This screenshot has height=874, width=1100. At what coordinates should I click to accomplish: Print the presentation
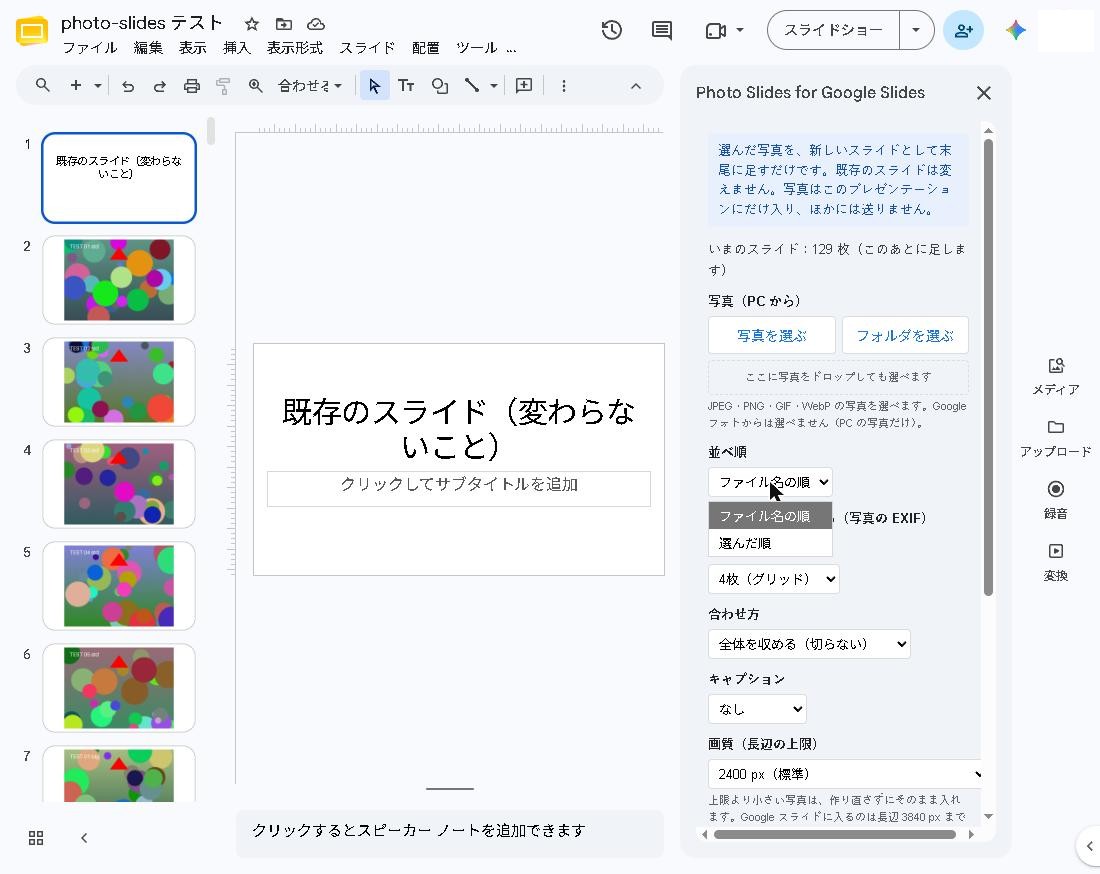tap(192, 86)
